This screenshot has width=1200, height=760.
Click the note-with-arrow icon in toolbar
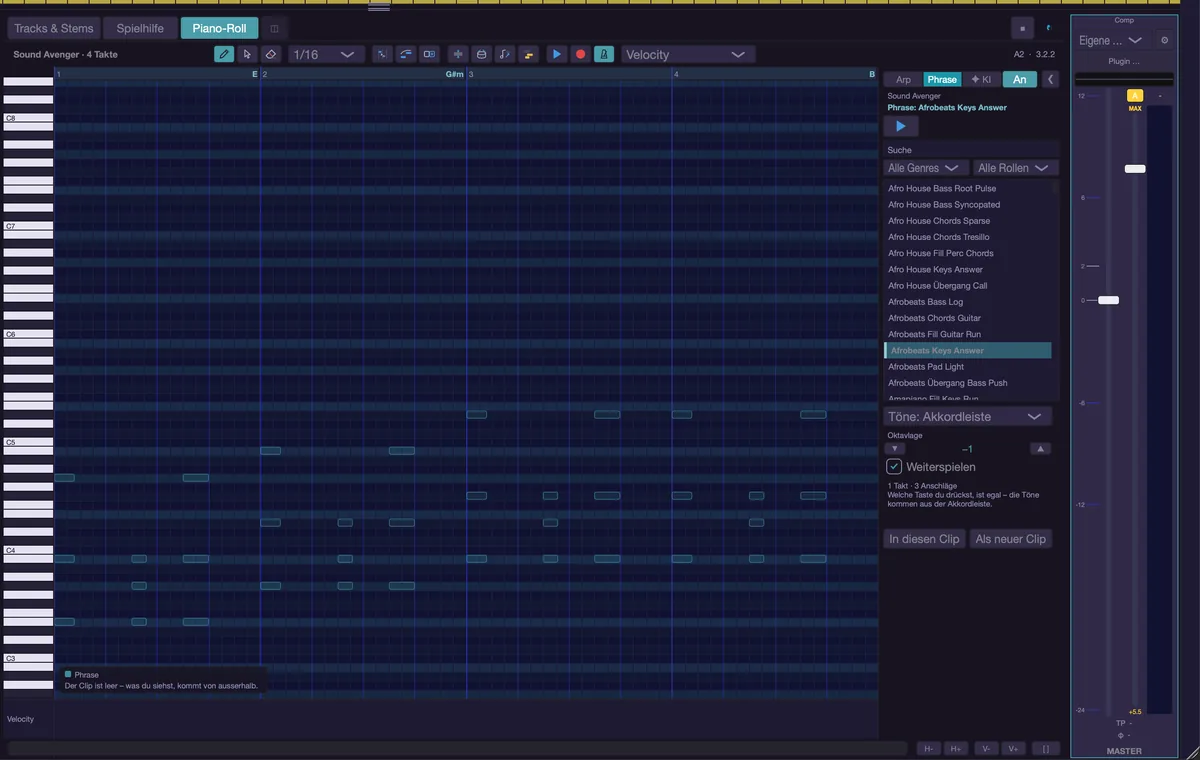[506, 54]
